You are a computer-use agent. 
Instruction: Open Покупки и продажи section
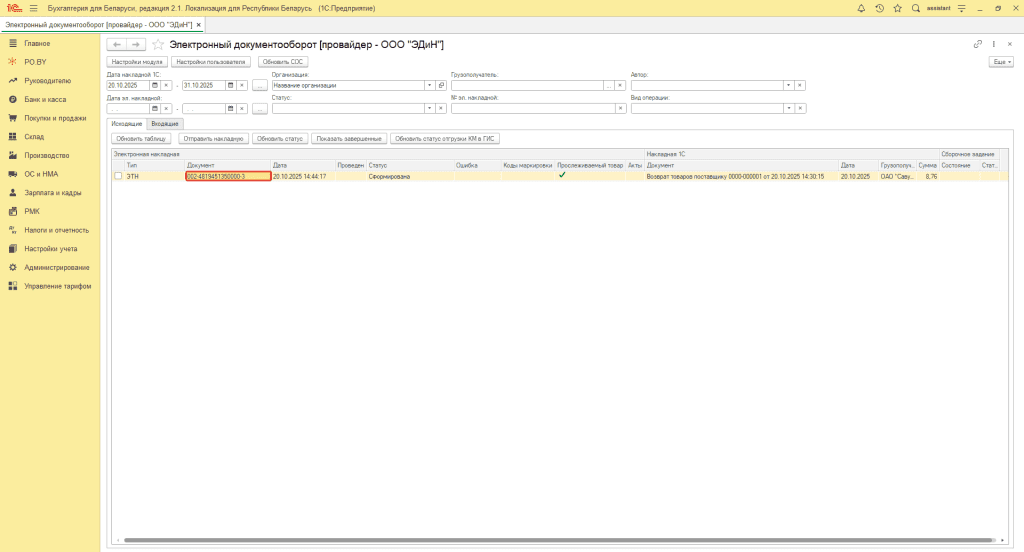click(x=55, y=118)
